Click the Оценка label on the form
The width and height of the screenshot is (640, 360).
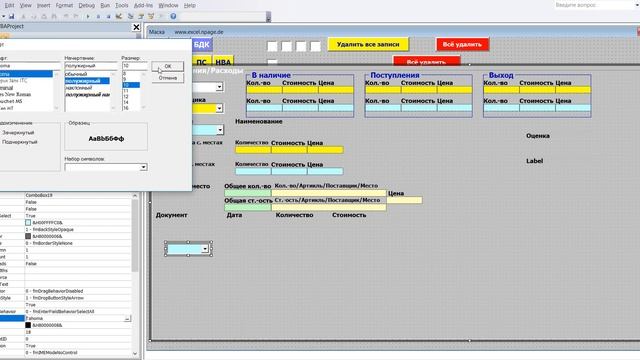coord(538,136)
